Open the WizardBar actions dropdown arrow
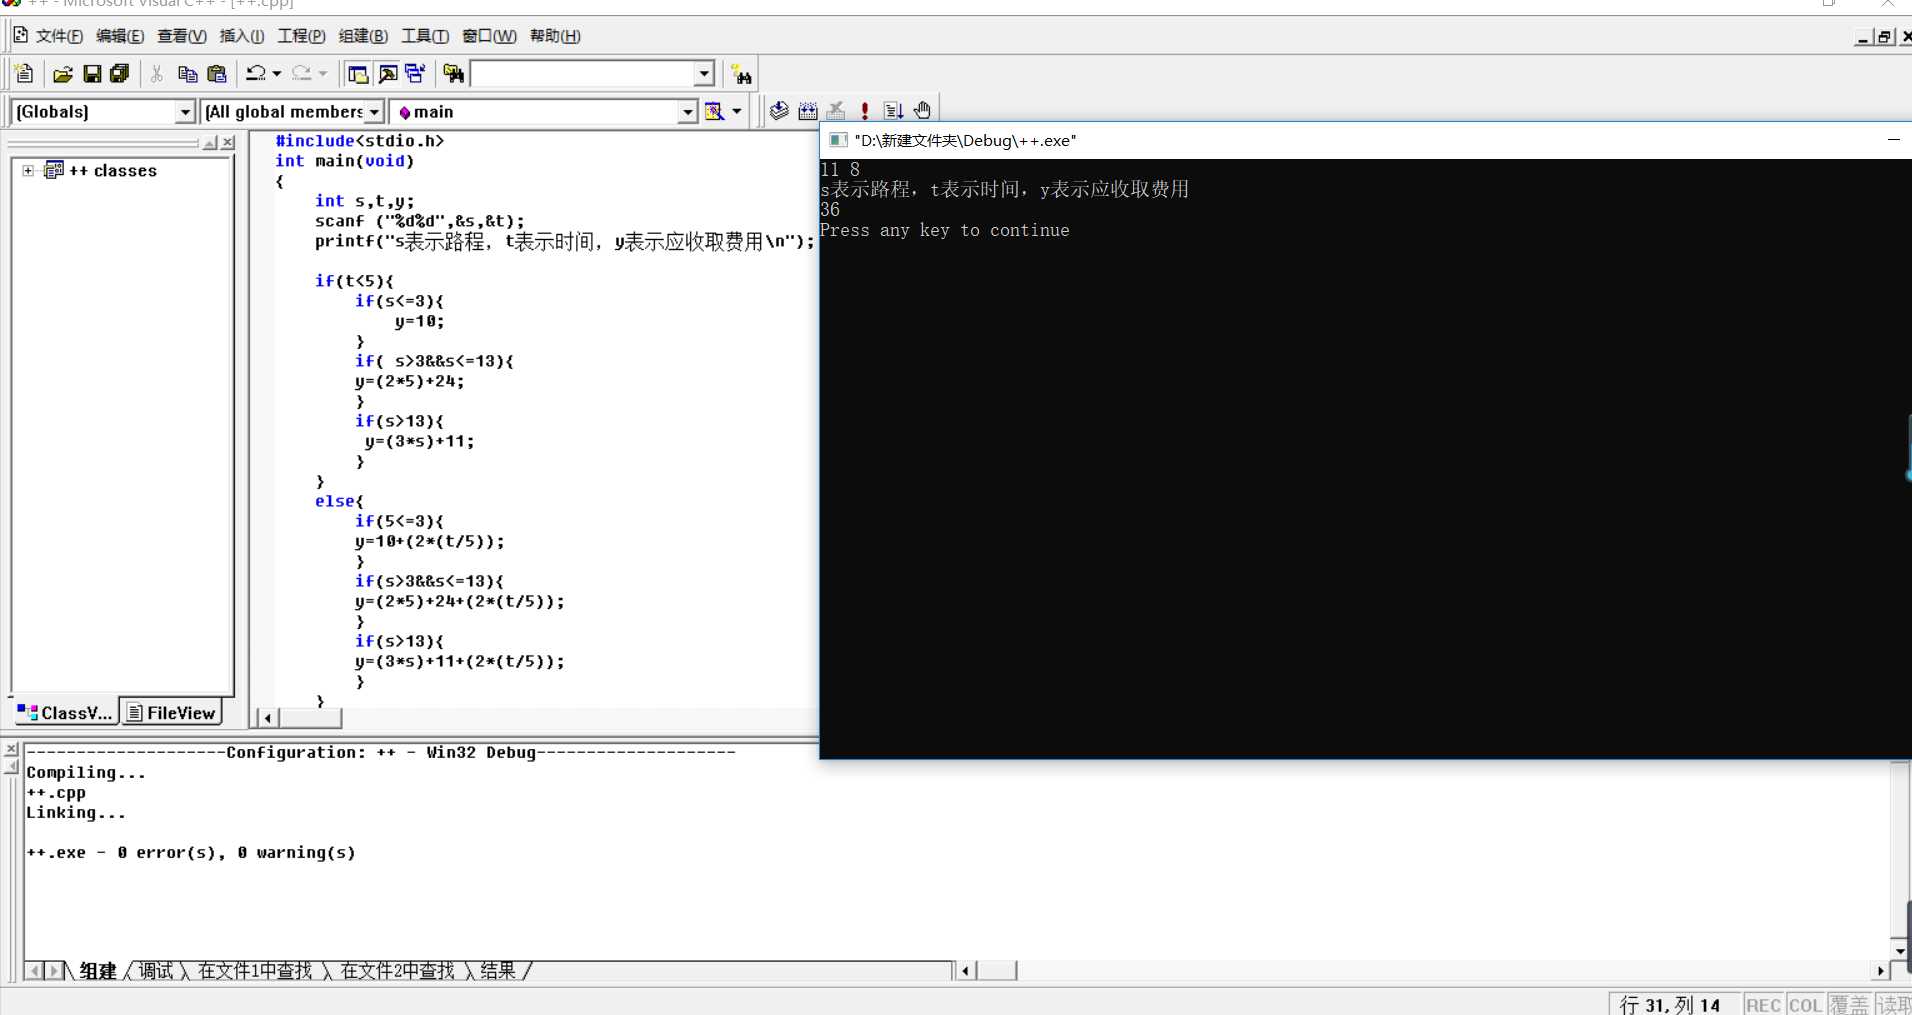 737,111
